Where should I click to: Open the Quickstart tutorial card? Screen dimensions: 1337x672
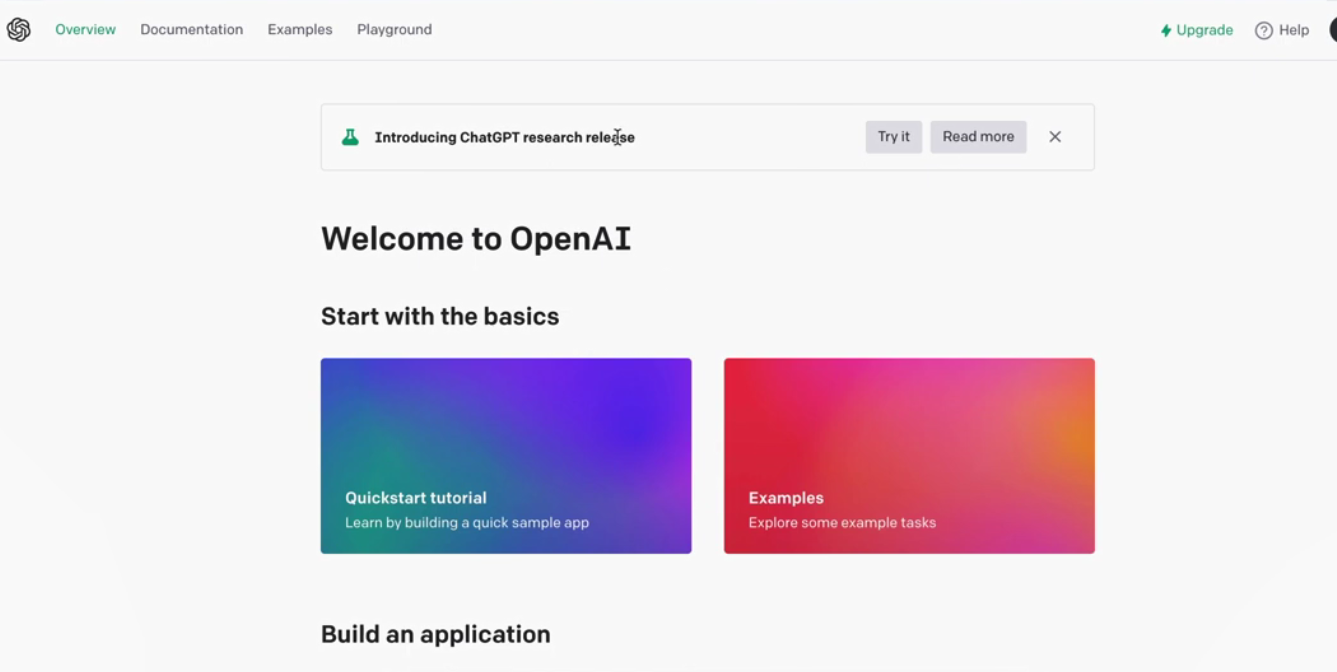tap(506, 456)
